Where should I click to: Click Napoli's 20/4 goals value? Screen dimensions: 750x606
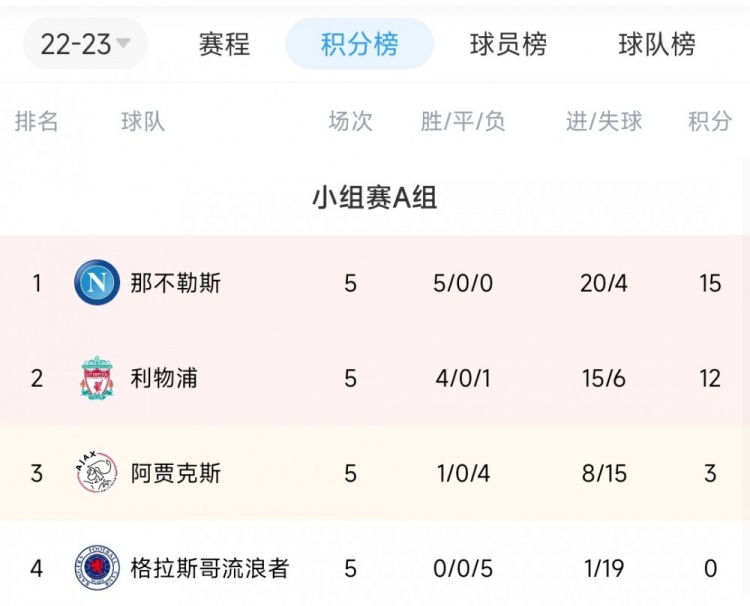[x=604, y=283]
